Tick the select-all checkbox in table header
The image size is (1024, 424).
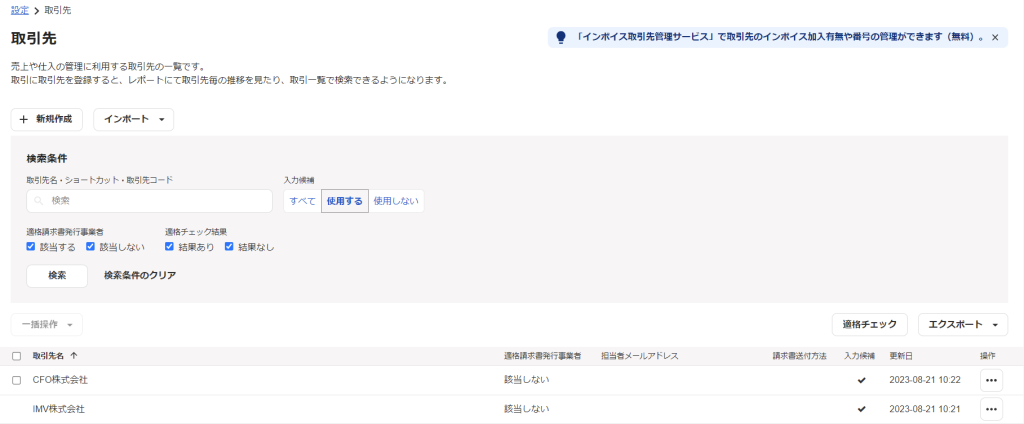pos(16,356)
